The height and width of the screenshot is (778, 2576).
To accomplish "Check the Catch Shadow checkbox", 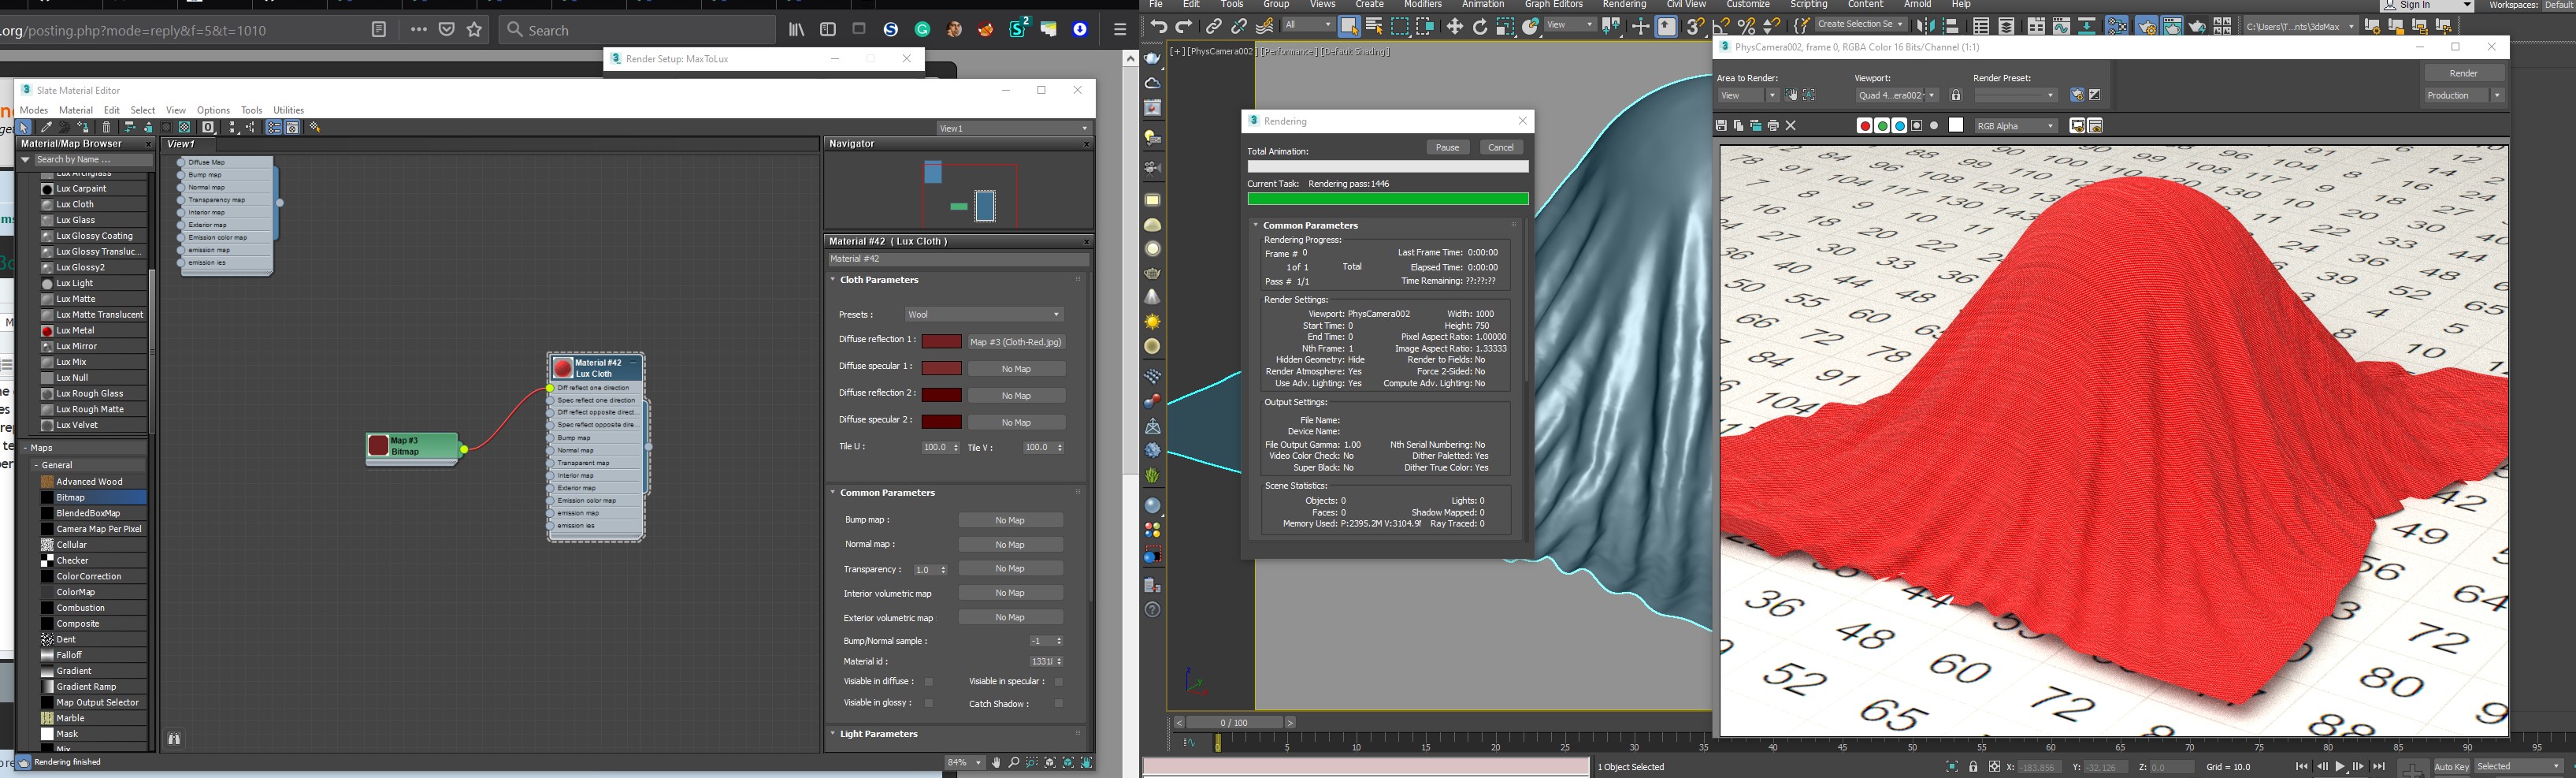I will click(x=1058, y=704).
